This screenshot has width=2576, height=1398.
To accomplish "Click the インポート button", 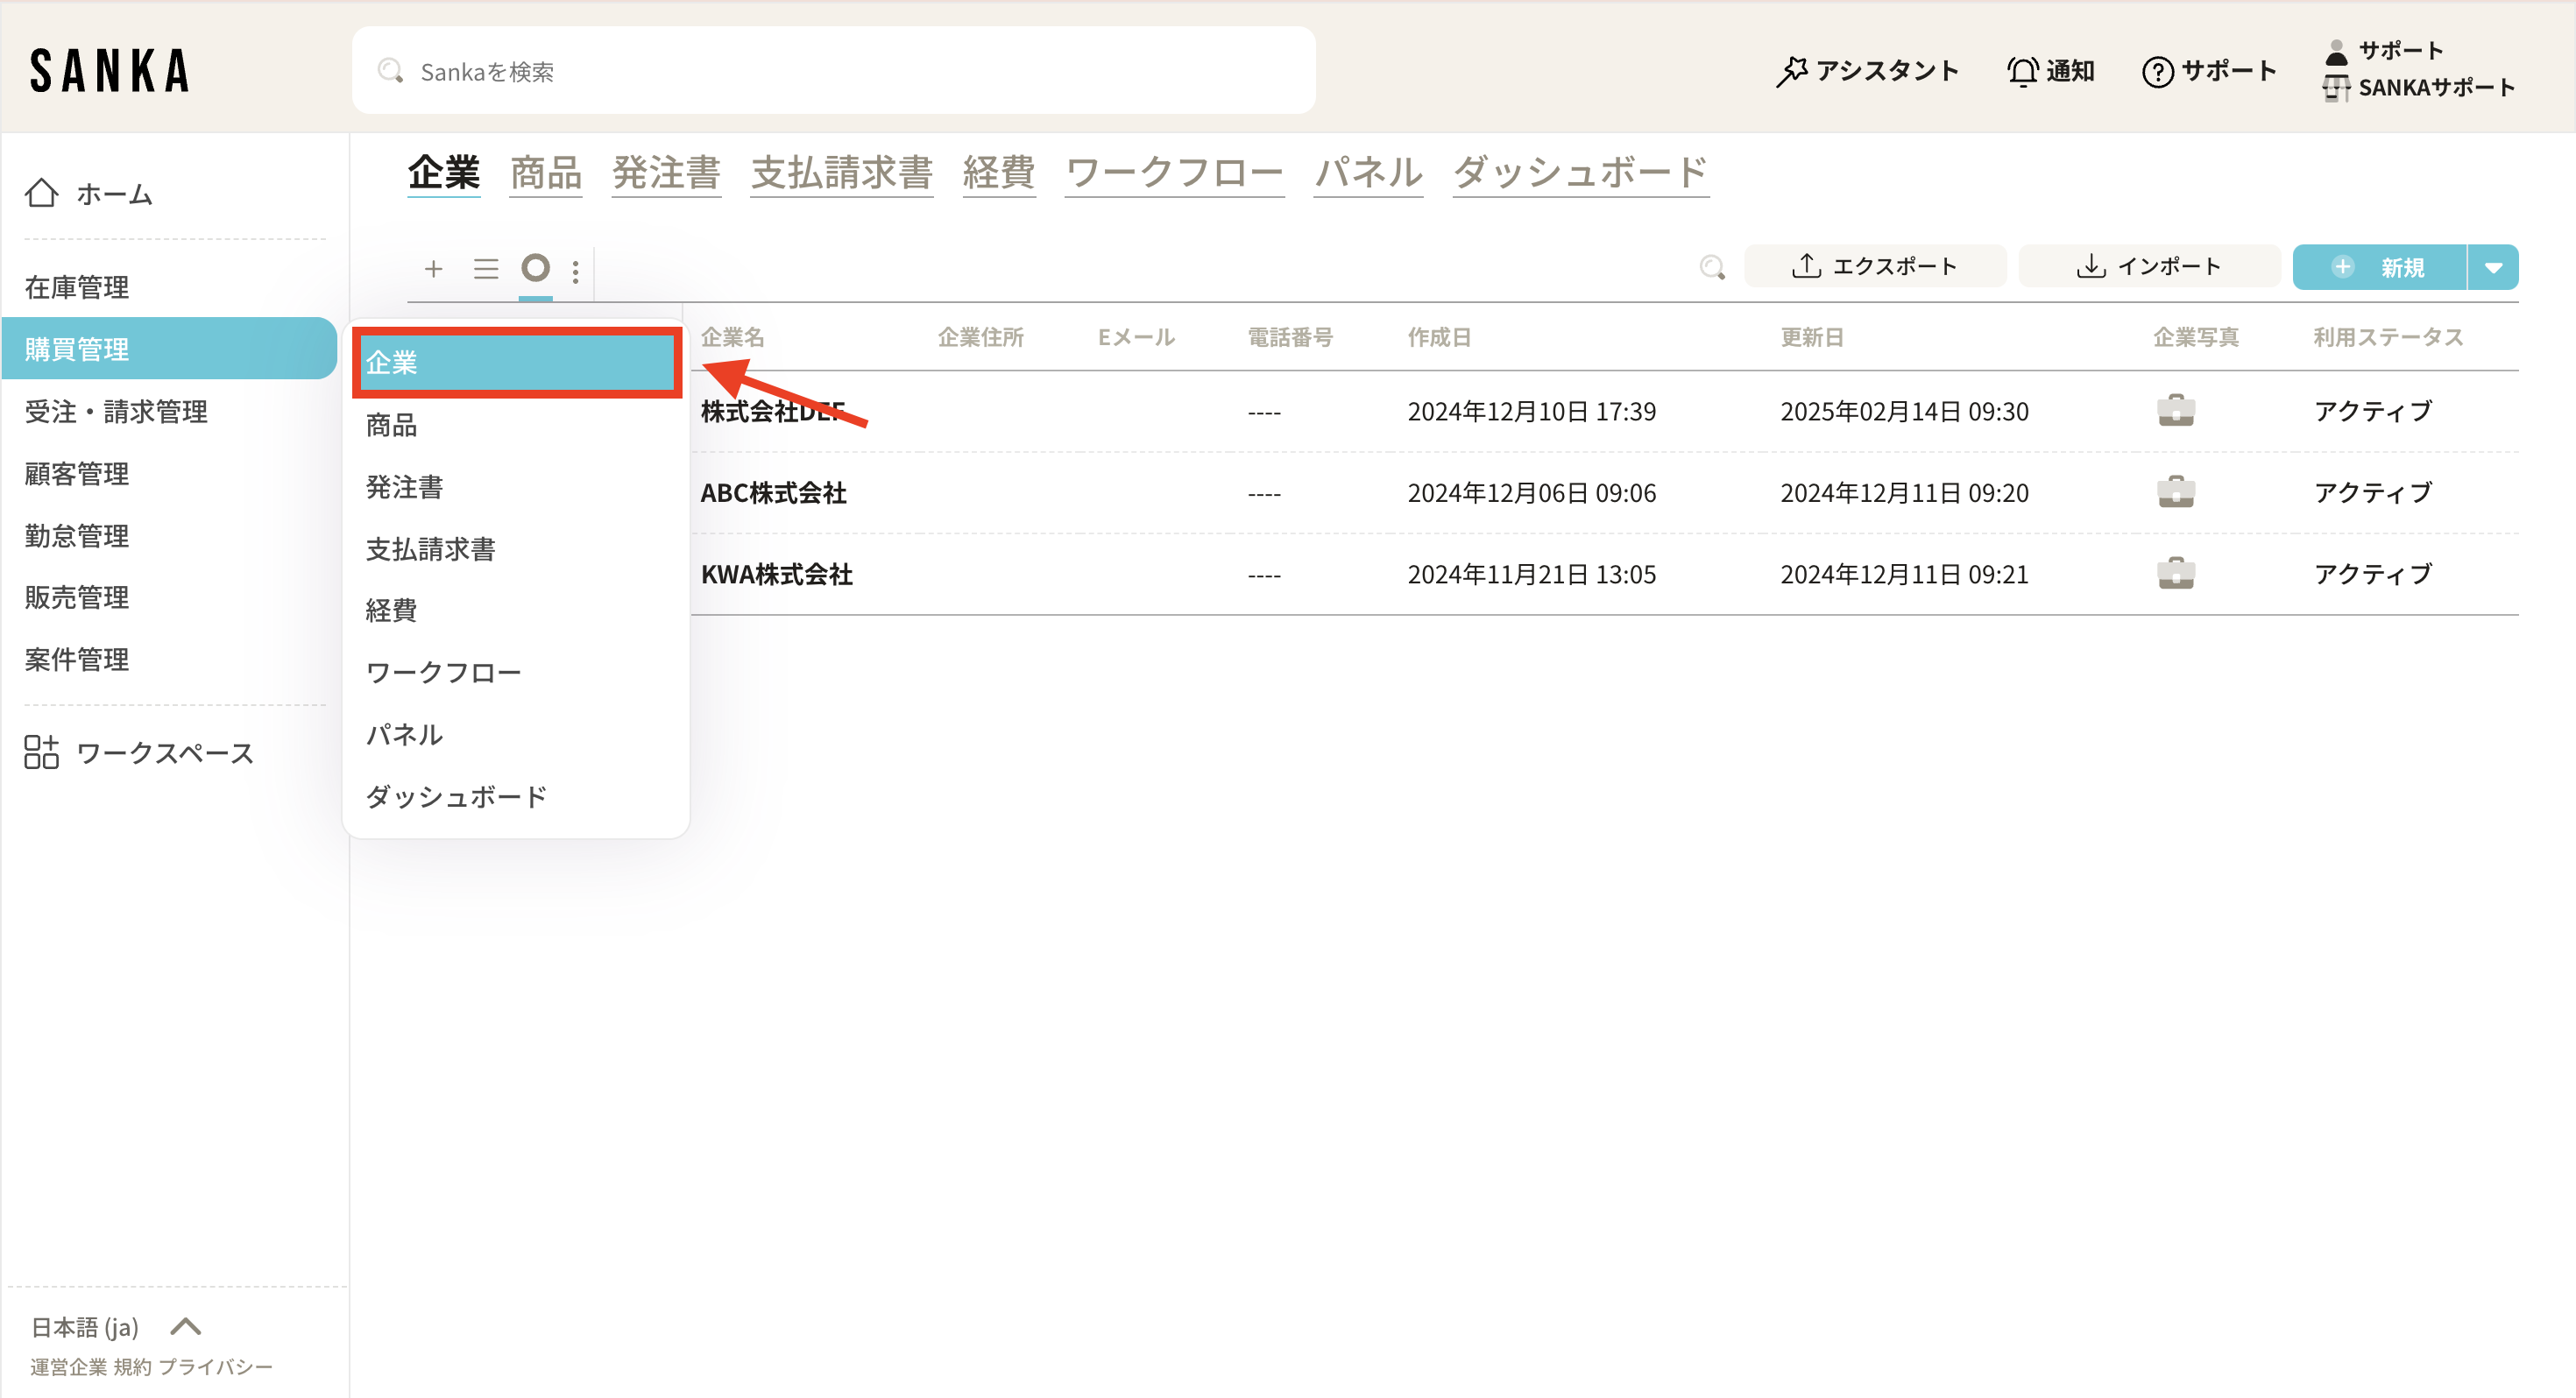I will click(2149, 266).
